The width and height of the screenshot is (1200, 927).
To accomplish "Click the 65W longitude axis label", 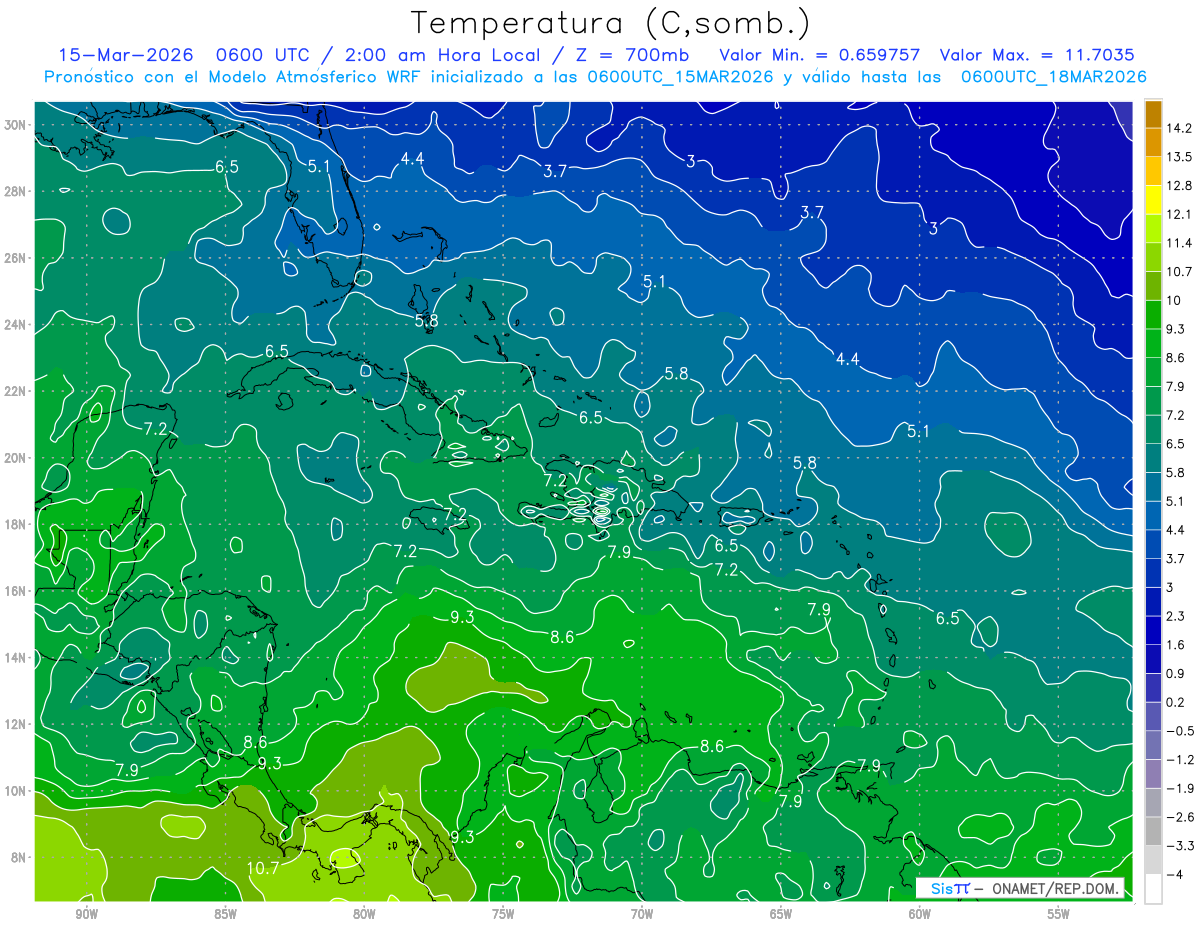I will (x=781, y=914).
